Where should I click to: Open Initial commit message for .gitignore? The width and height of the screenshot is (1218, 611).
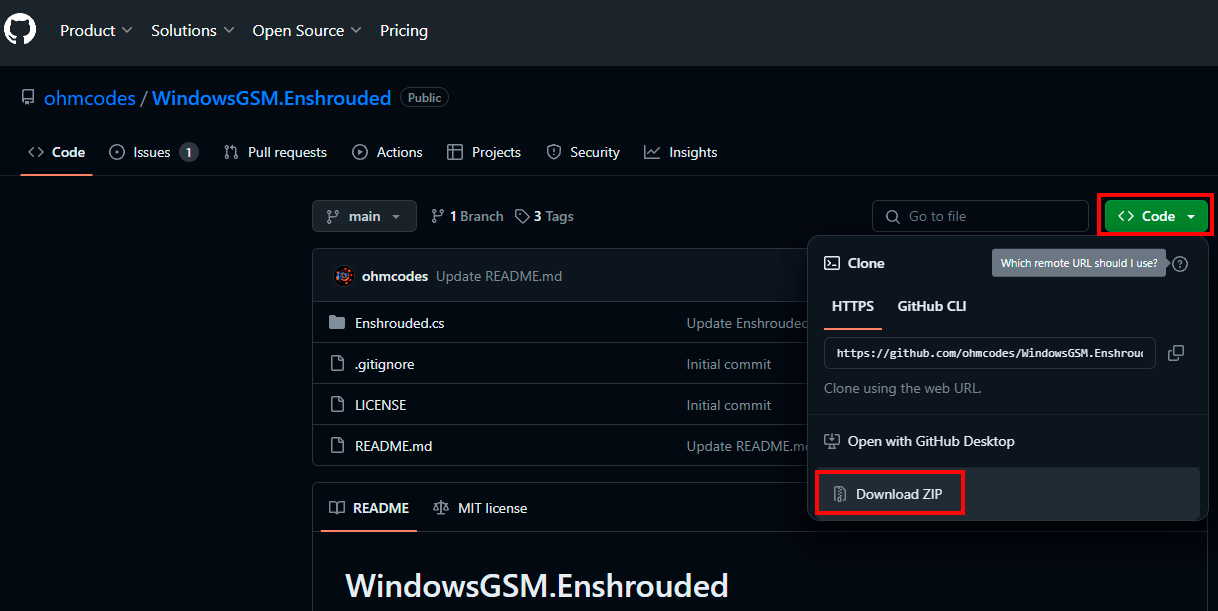(729, 364)
